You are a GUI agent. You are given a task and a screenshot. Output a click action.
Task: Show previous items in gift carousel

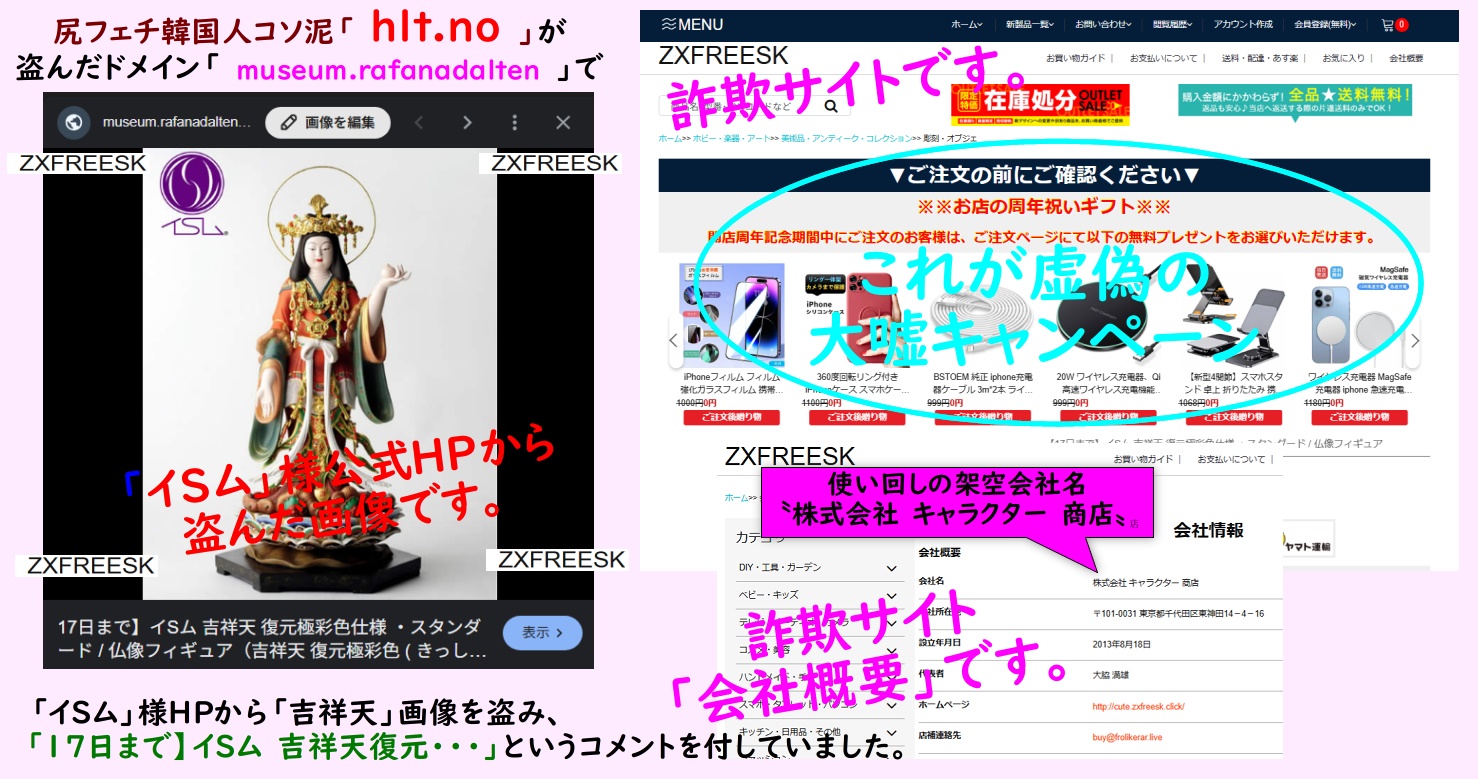coord(673,340)
